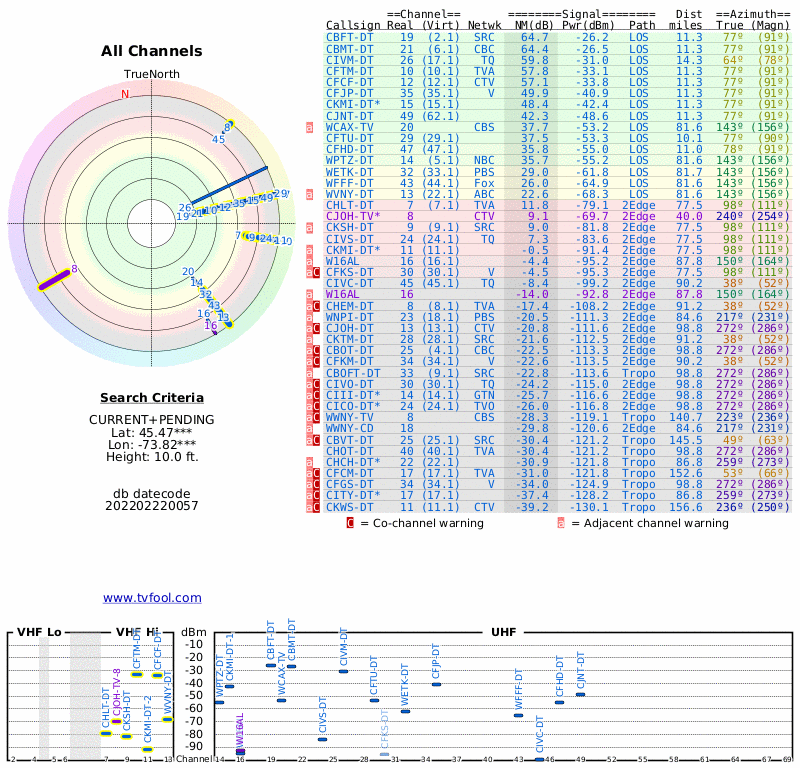Screen dimensions: 800x768
Task: Click the 'C' warning icon beside CBVT-DT
Action: pyautogui.click(x=316, y=440)
